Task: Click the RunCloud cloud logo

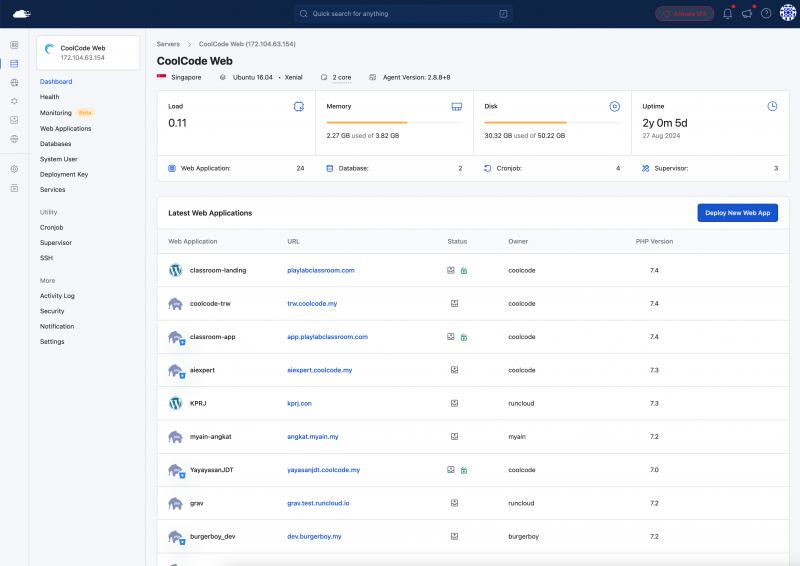Action: coord(22,14)
